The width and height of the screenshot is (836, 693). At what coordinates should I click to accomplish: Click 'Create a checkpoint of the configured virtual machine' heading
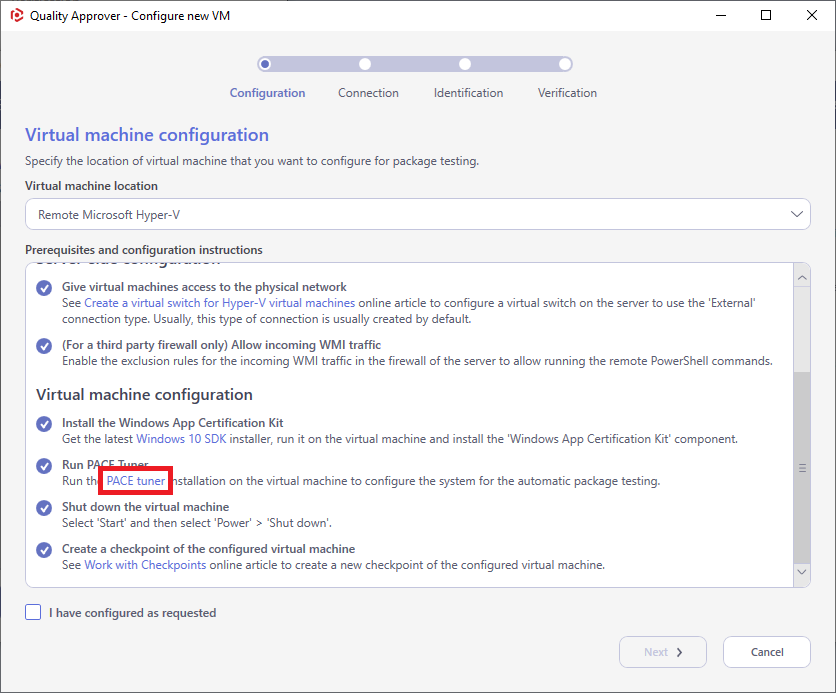pos(208,549)
